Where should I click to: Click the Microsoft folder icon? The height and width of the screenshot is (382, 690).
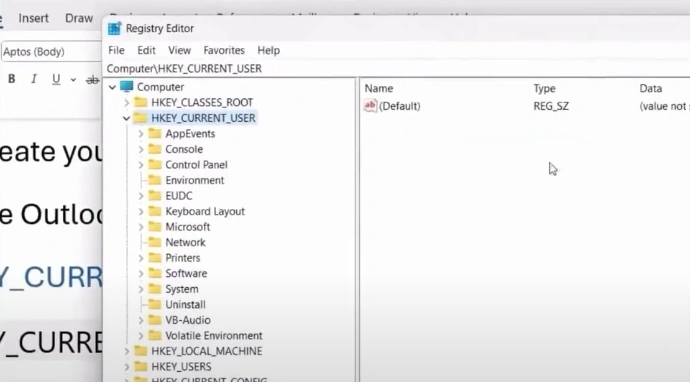pyautogui.click(x=154, y=226)
